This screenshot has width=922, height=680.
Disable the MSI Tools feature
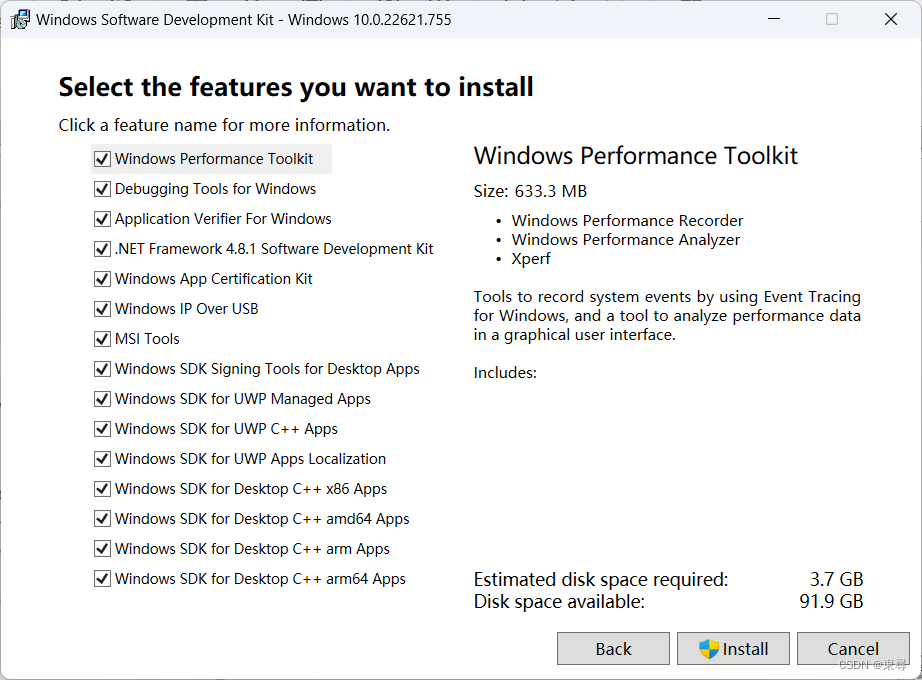click(x=101, y=338)
